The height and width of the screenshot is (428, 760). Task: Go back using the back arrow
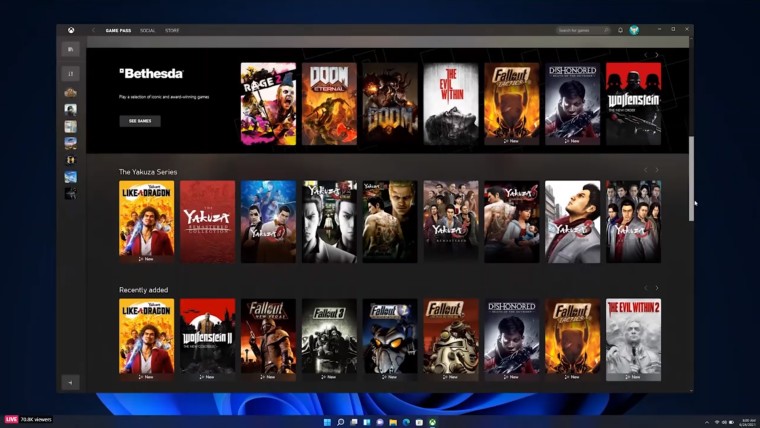click(94, 30)
